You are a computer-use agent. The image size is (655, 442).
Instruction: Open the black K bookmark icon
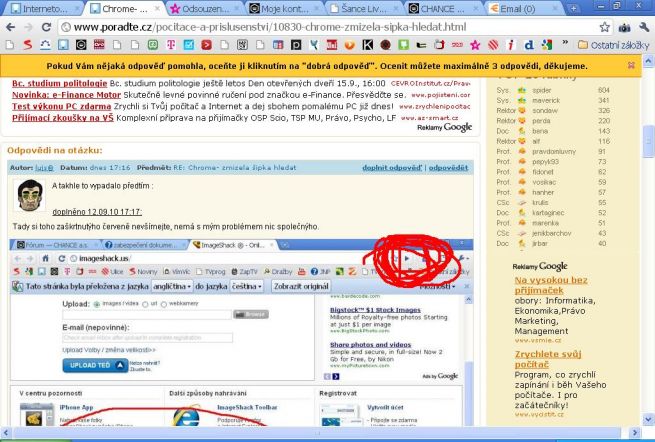click(368, 45)
